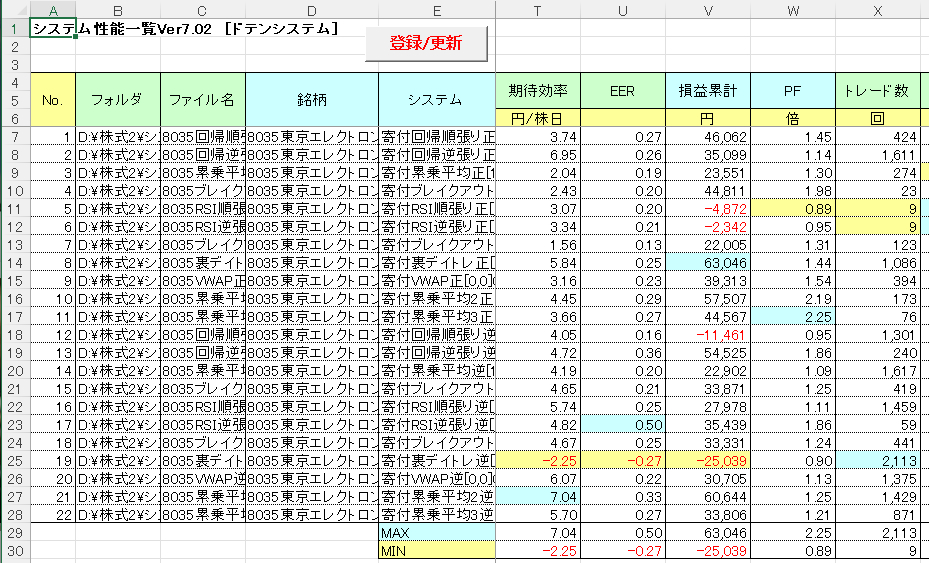Select the PF value 1.98 in row 10
The image size is (929, 563).
793,191
